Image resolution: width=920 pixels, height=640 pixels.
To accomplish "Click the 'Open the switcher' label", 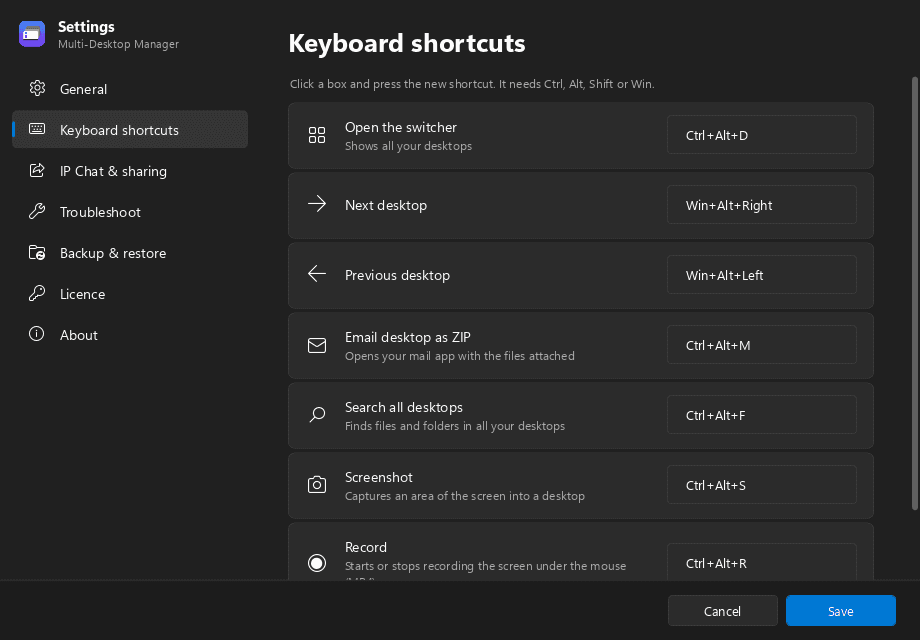I will [x=401, y=127].
